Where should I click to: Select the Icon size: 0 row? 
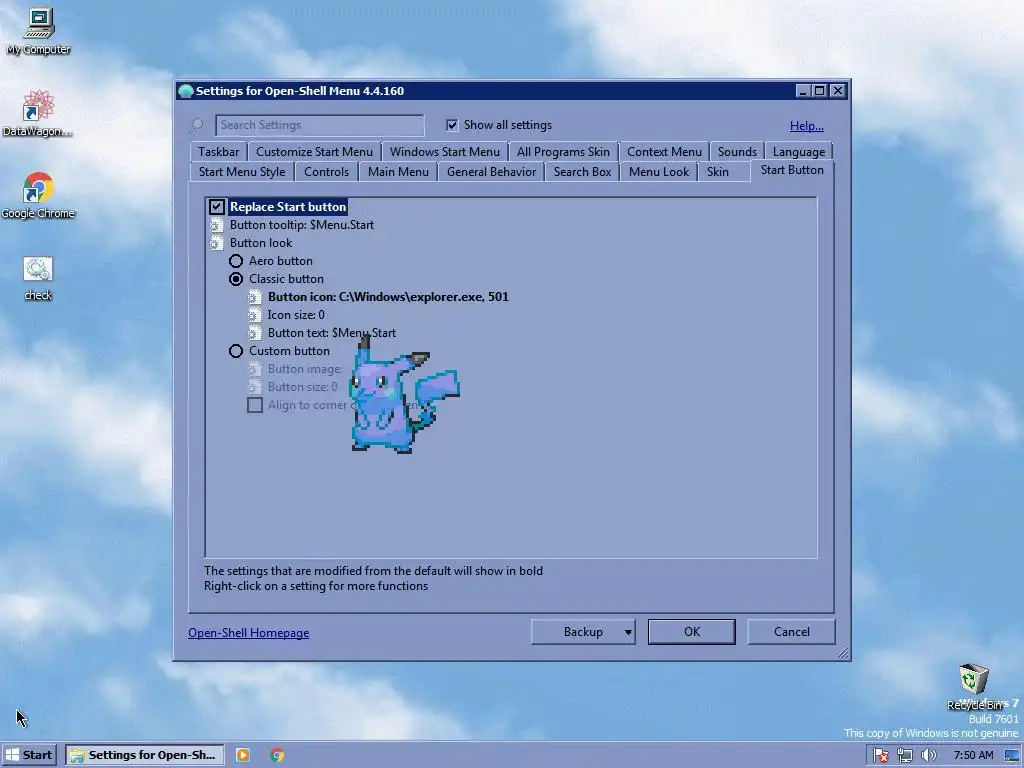[x=296, y=315]
